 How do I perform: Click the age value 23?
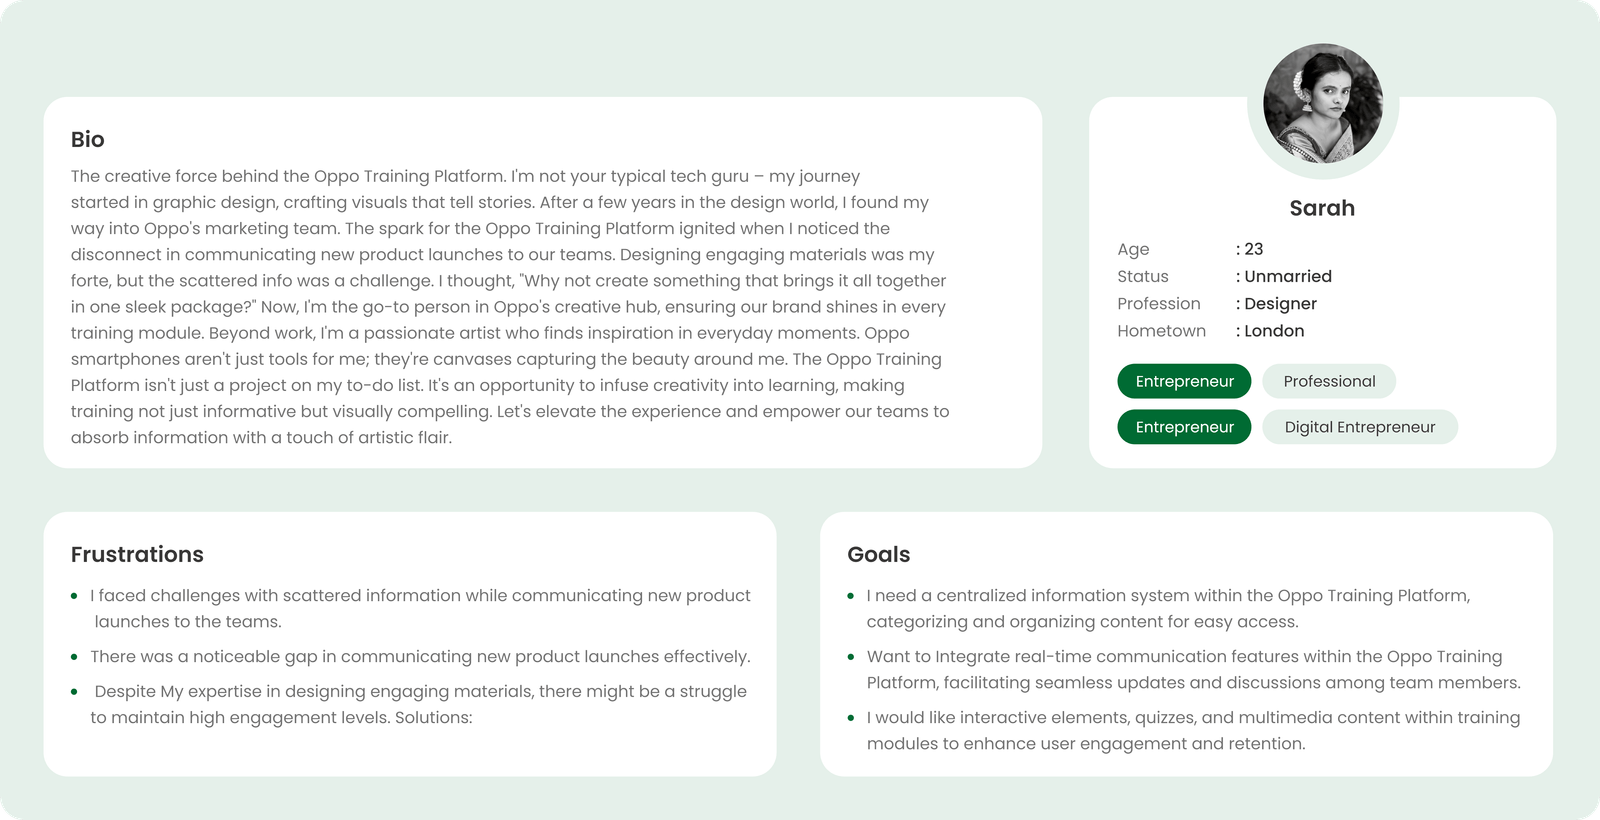pyautogui.click(x=1253, y=249)
